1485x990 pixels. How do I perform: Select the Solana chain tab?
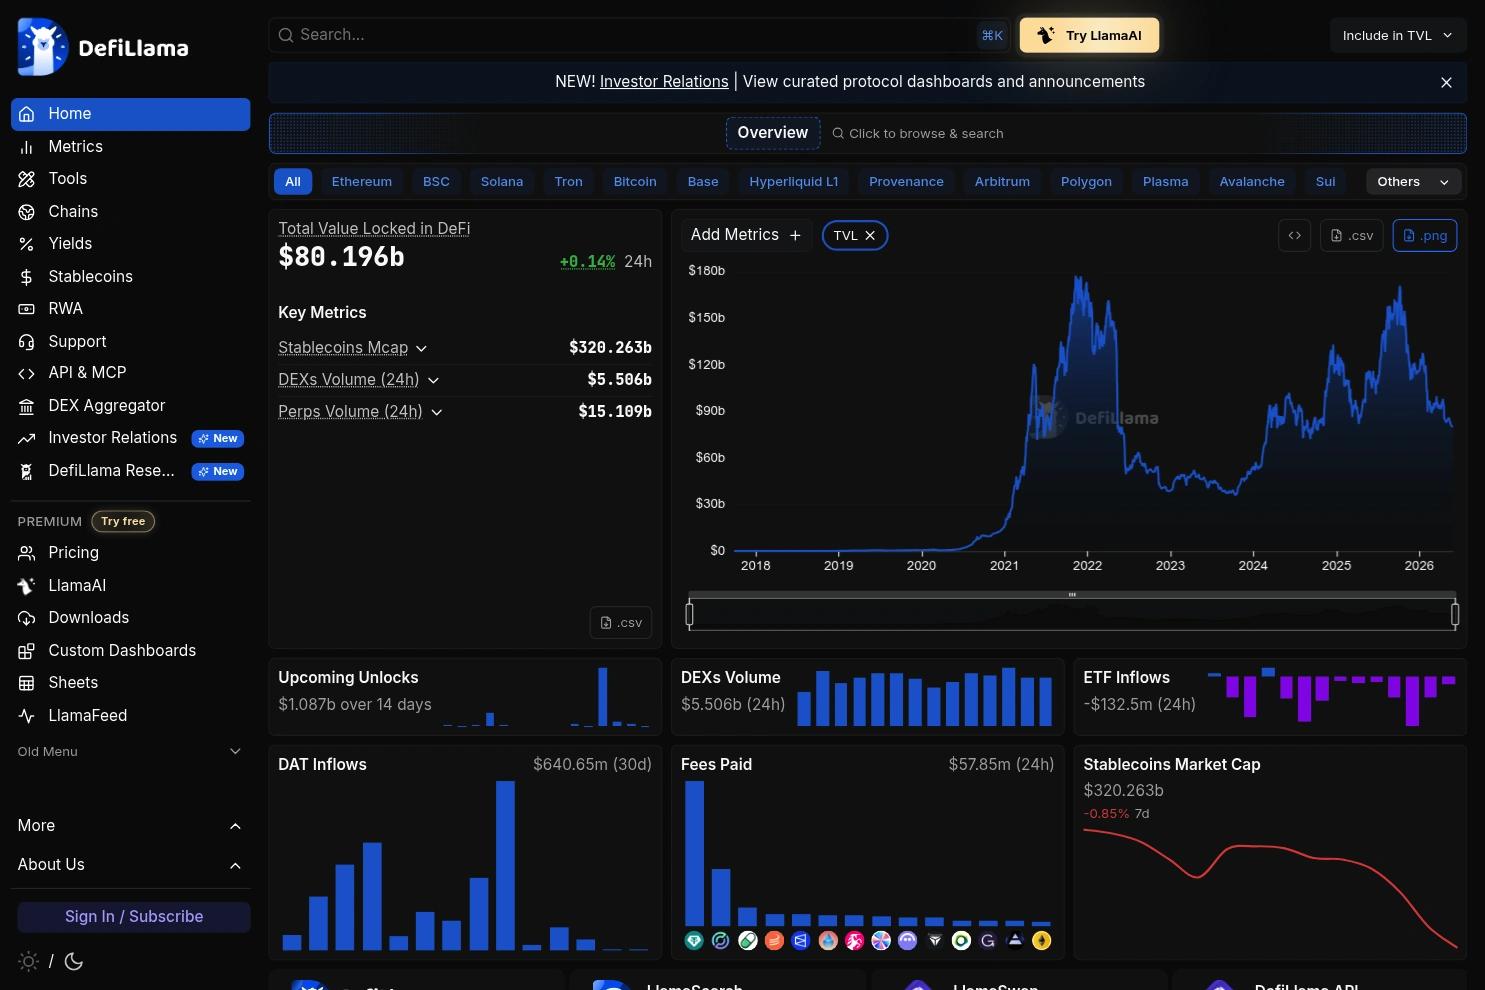tap(502, 182)
